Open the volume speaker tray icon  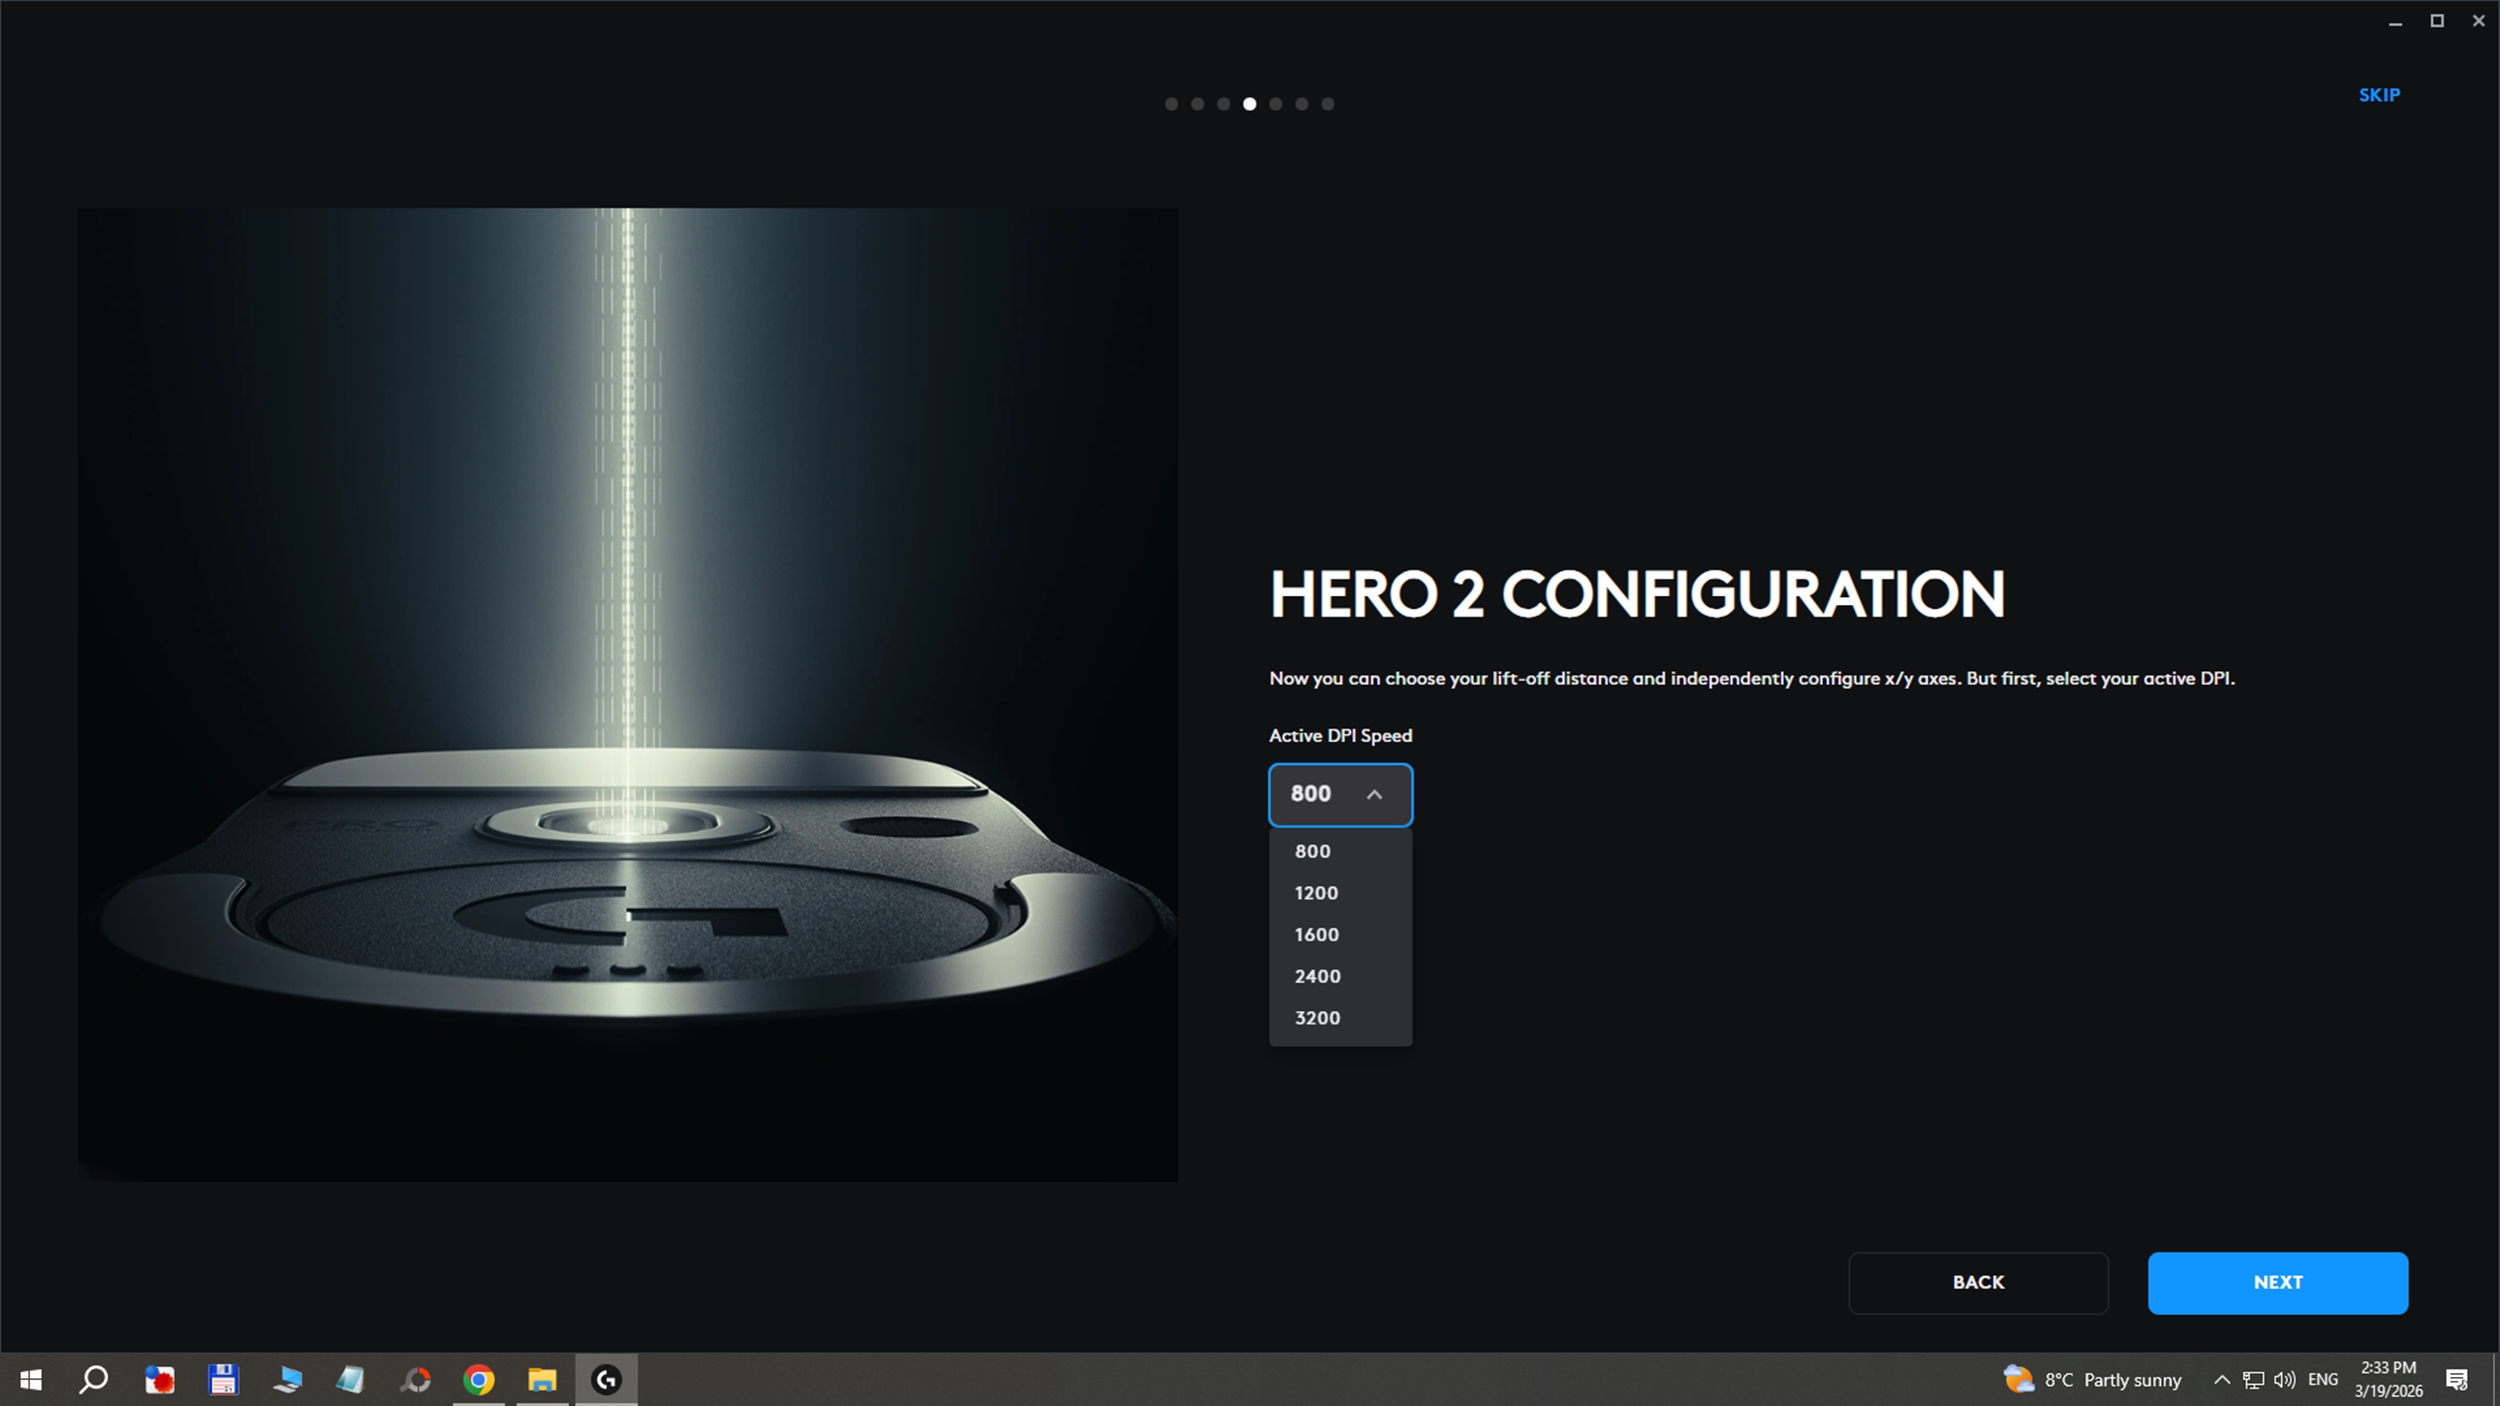(2284, 1380)
